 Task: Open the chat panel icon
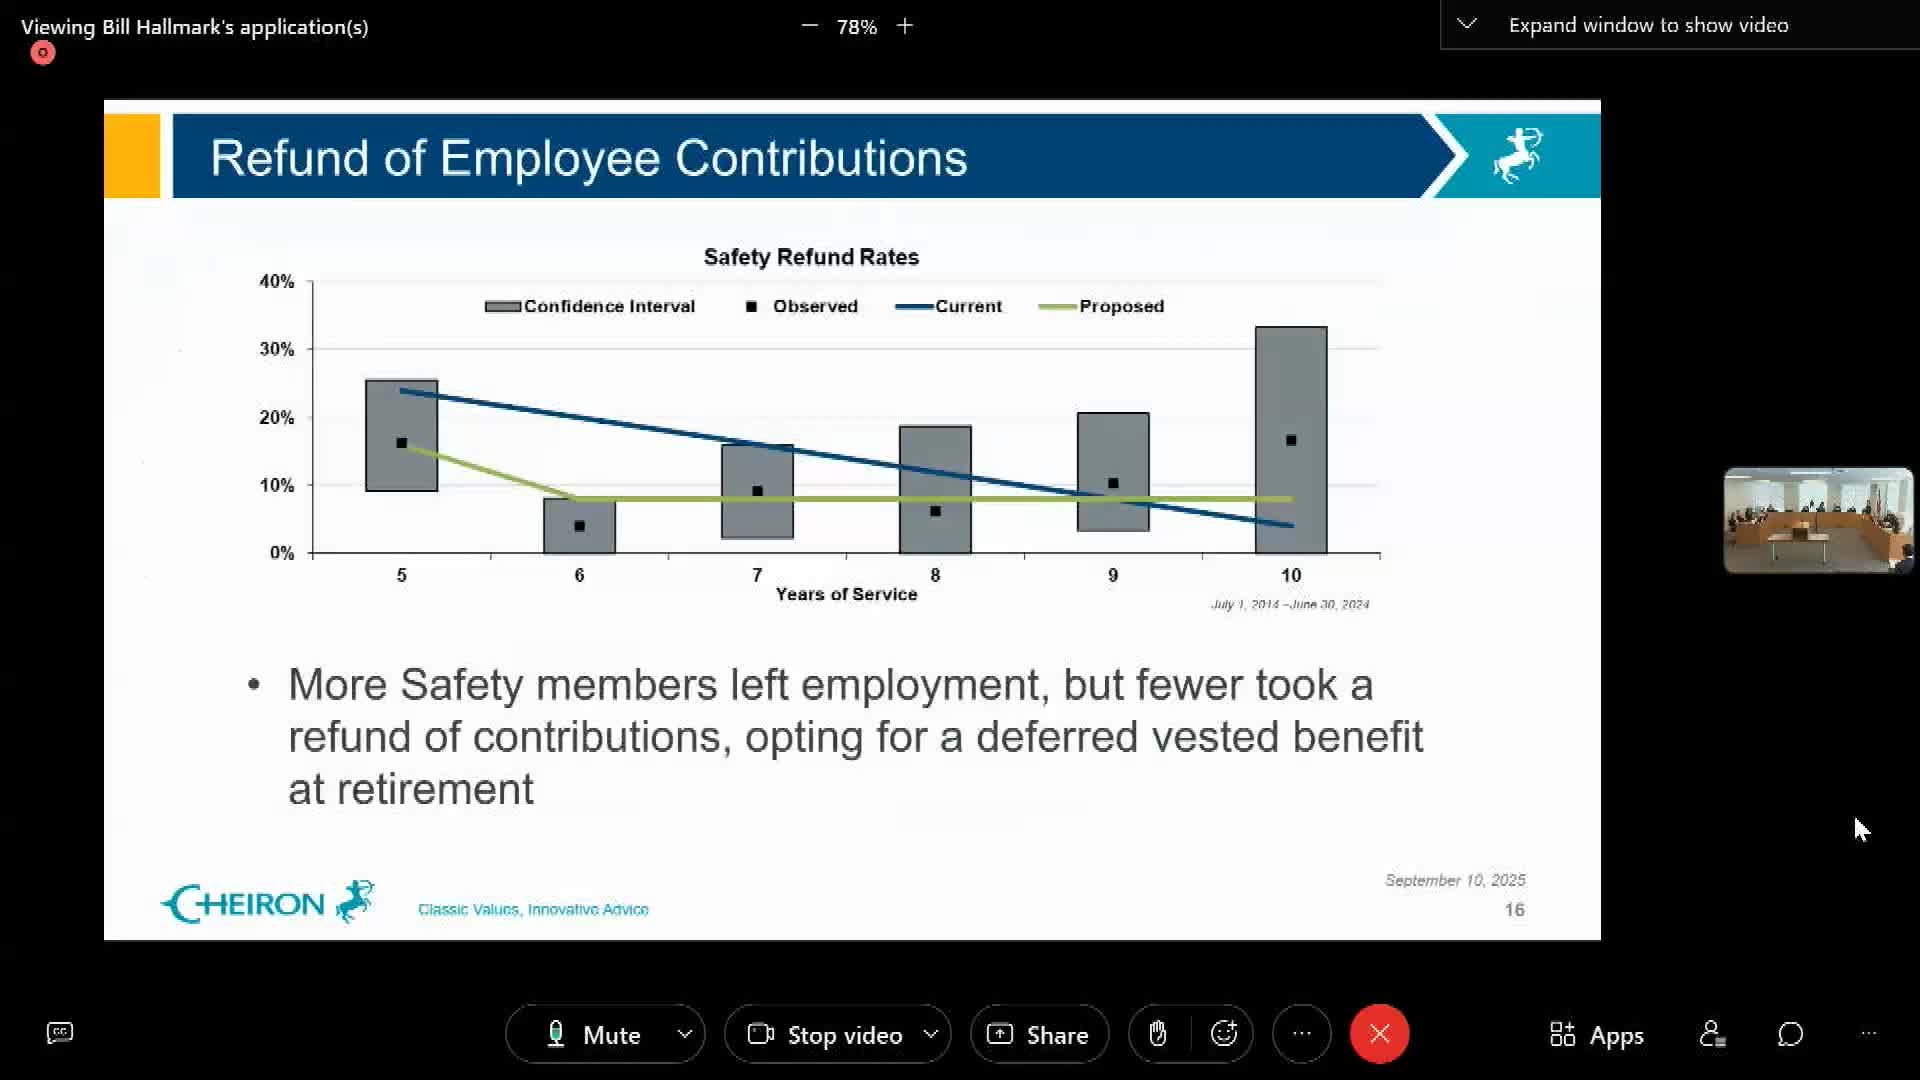[1790, 1034]
